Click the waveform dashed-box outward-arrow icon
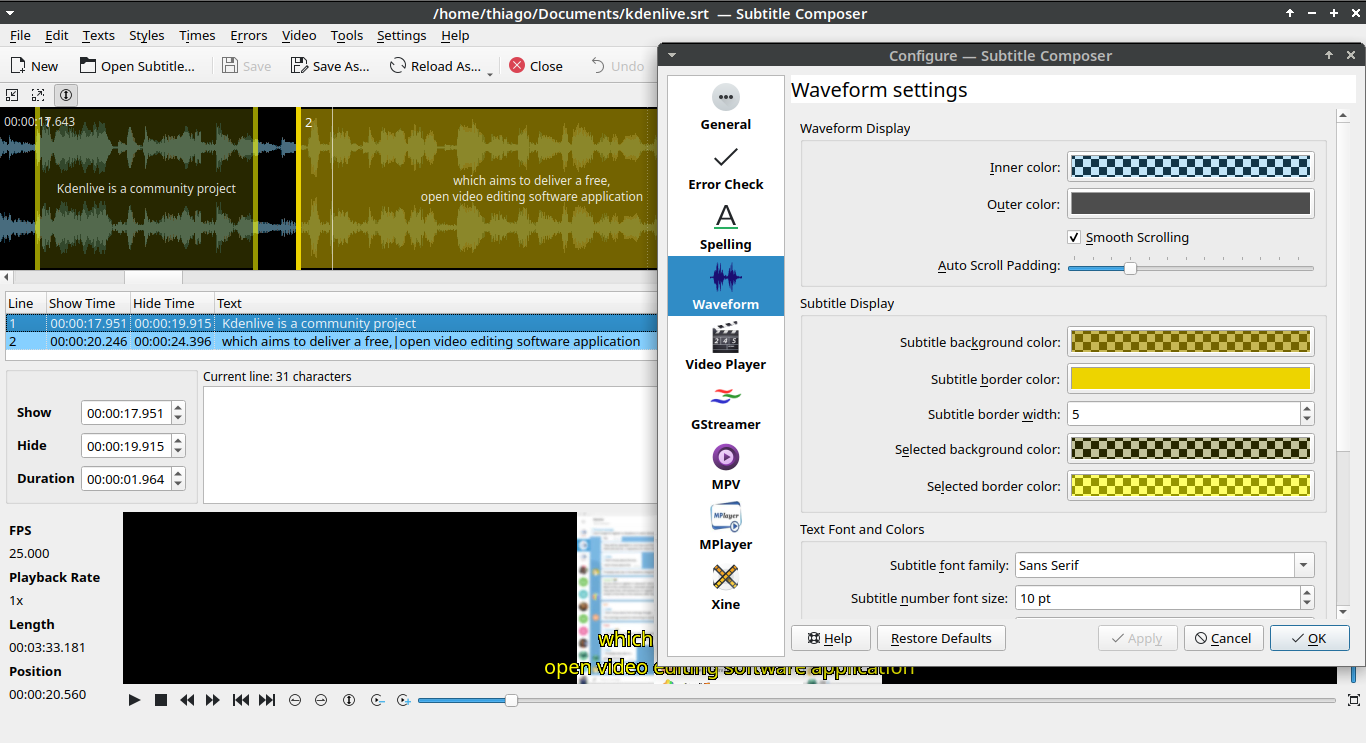The image size is (1366, 743). pyautogui.click(x=38, y=95)
